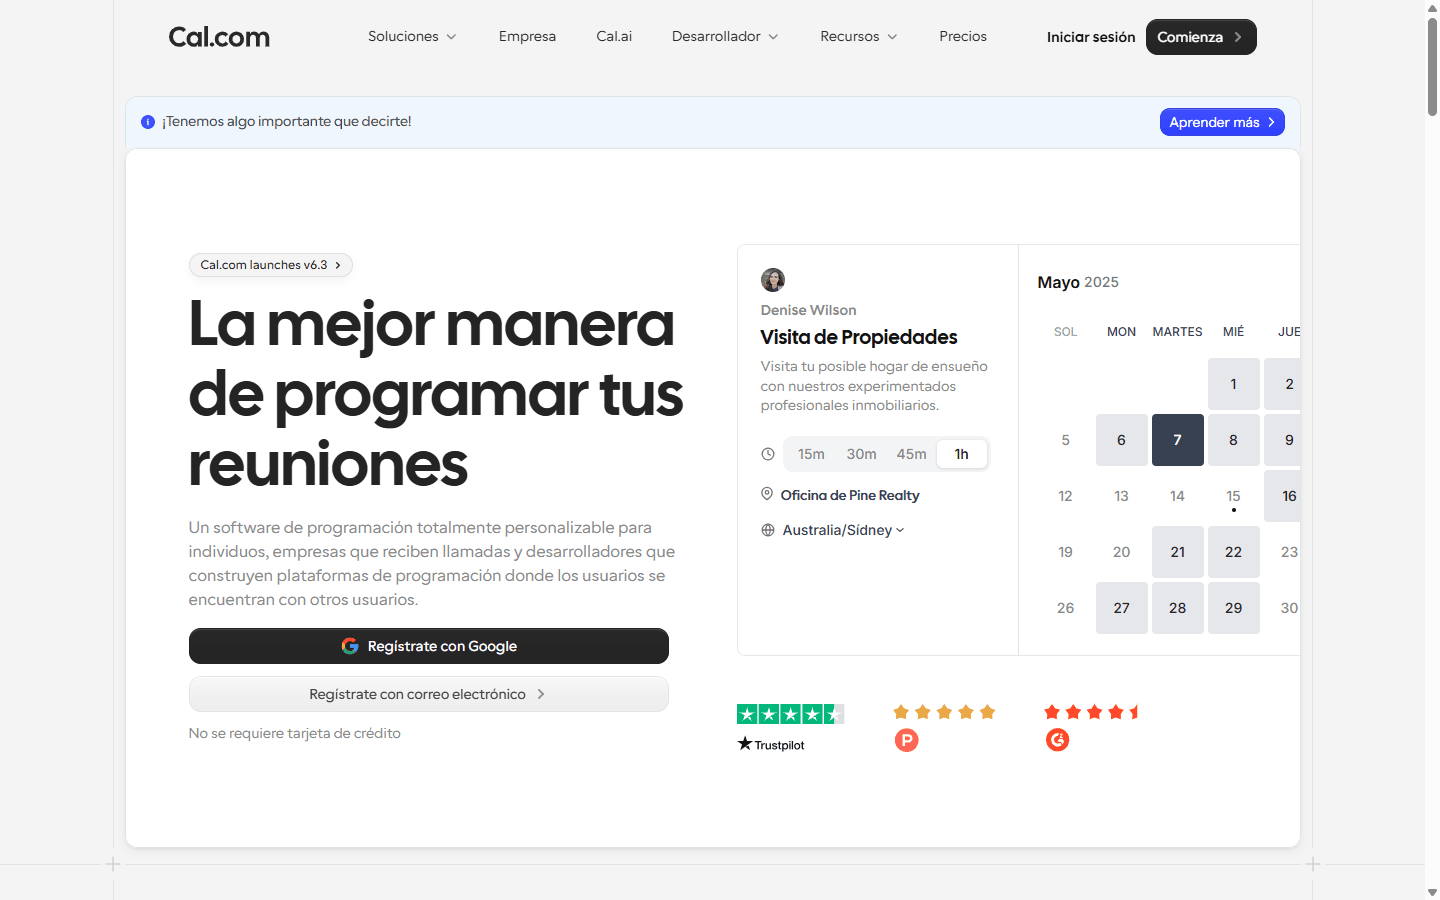The height and width of the screenshot is (900, 1440).
Task: Select the highlighted May 7 date
Action: pos(1178,440)
